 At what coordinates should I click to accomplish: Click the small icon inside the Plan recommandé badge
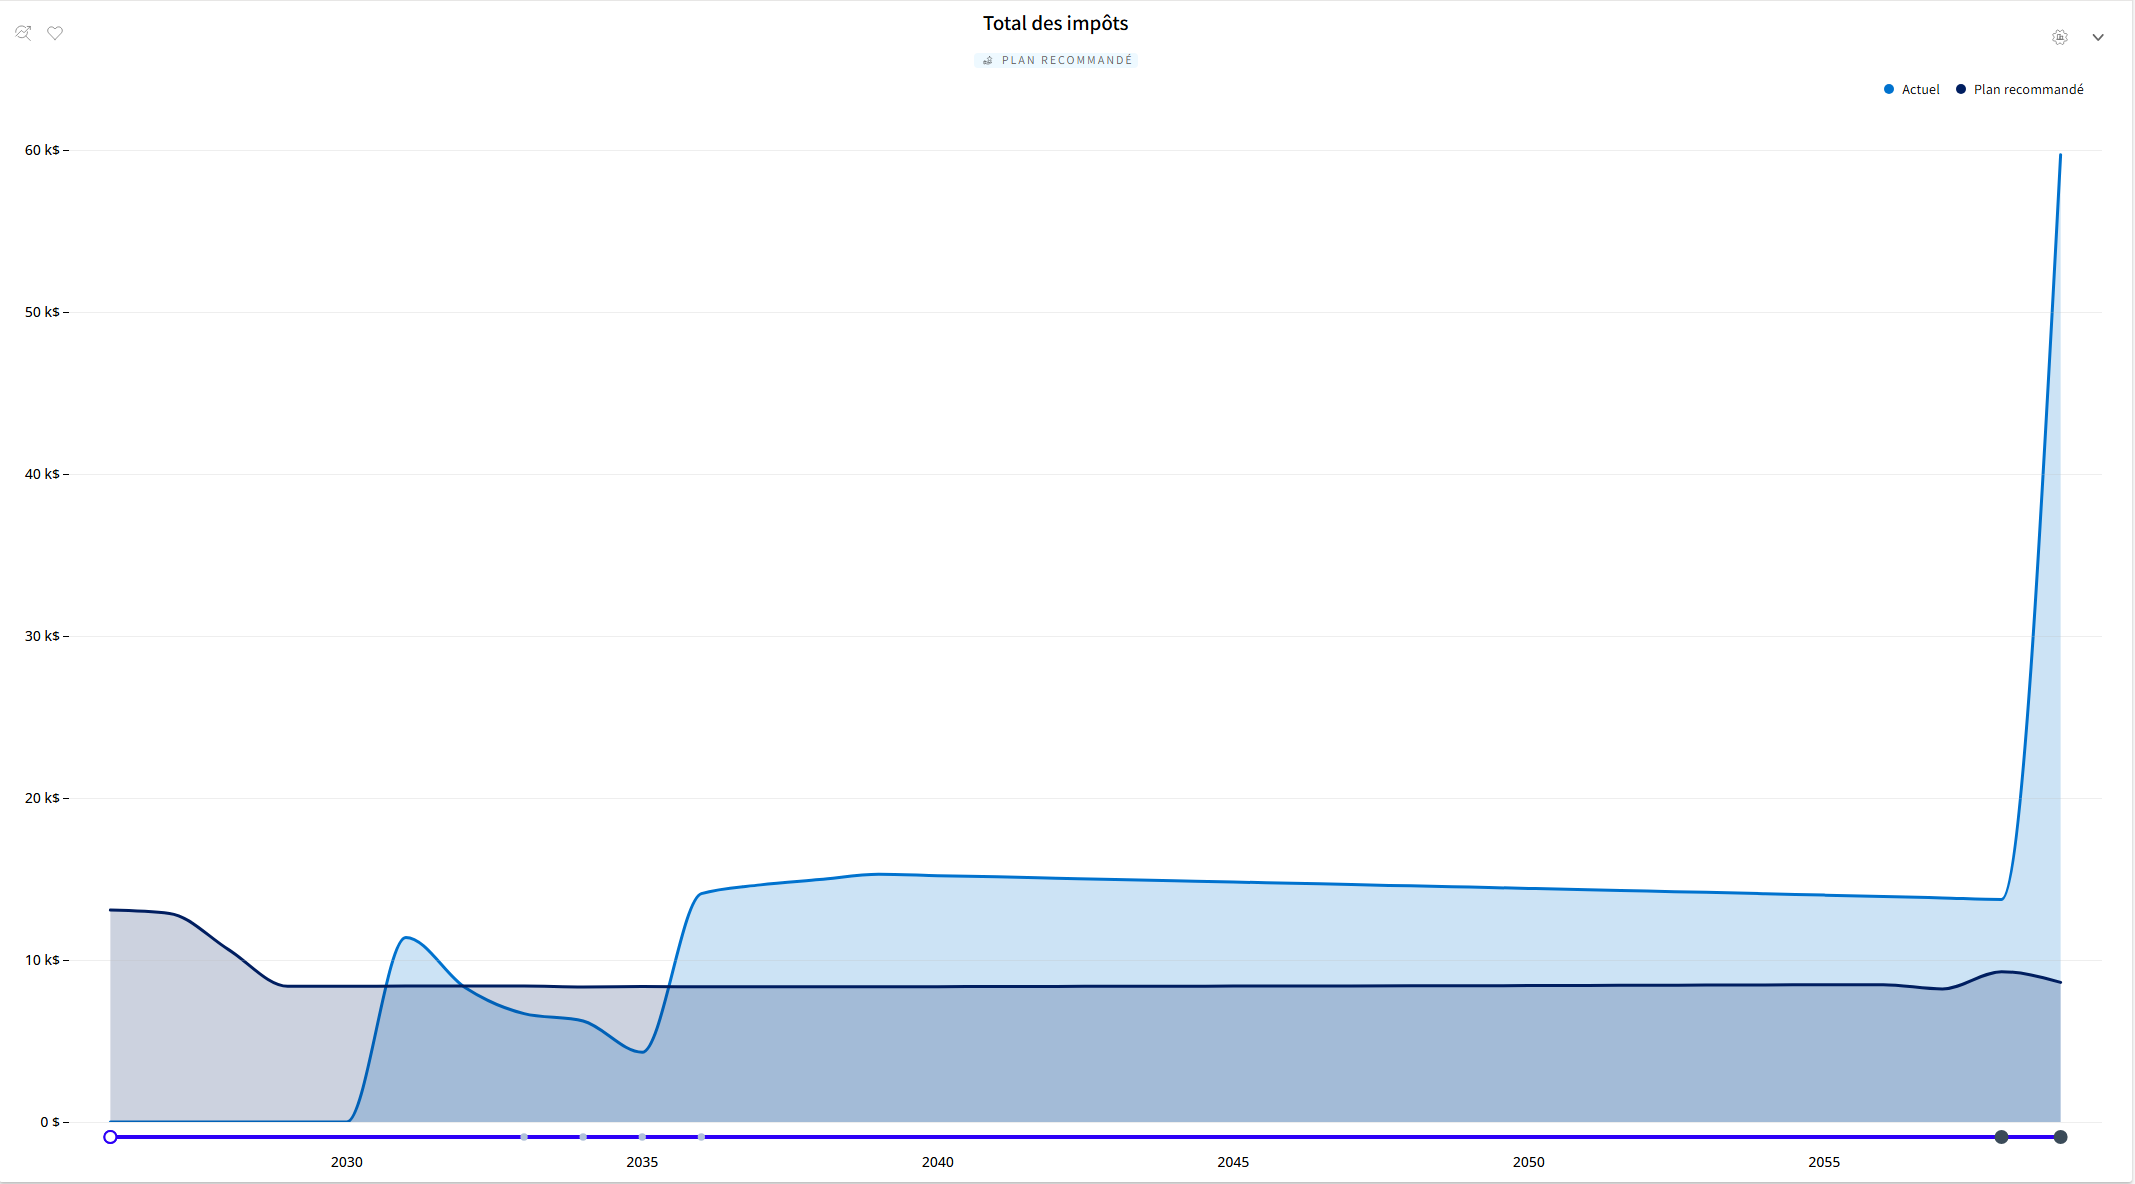click(988, 61)
